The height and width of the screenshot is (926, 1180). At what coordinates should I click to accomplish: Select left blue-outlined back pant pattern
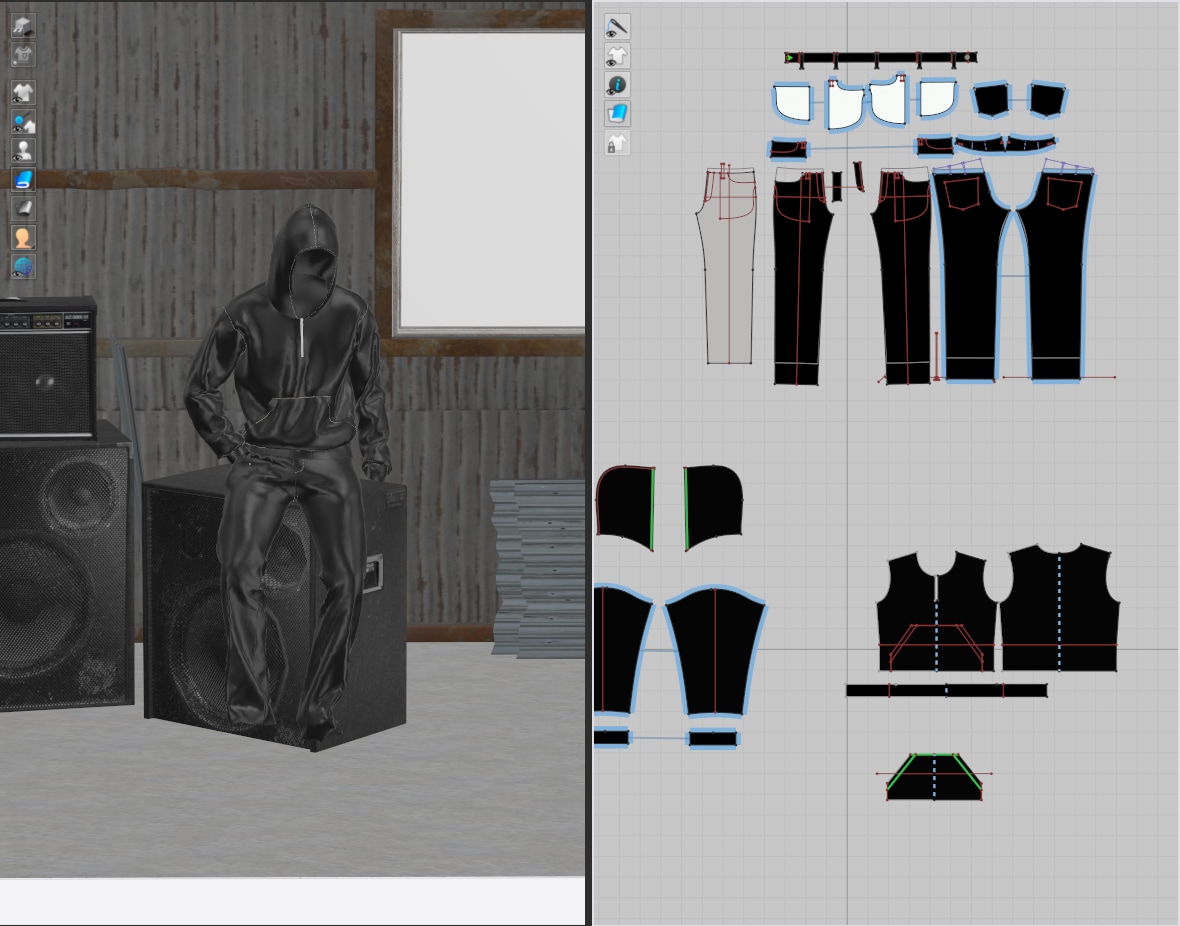pos(972,279)
